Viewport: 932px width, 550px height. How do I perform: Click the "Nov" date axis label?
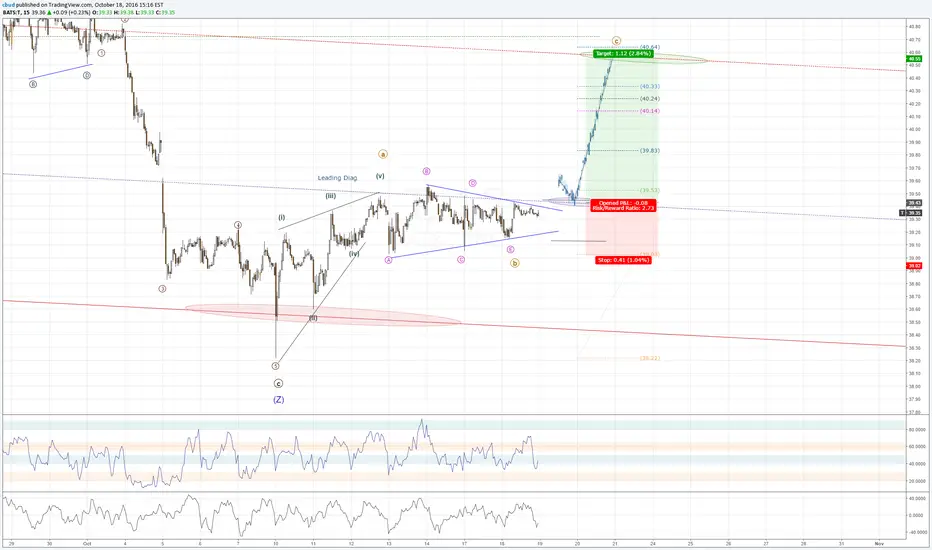tap(879, 543)
